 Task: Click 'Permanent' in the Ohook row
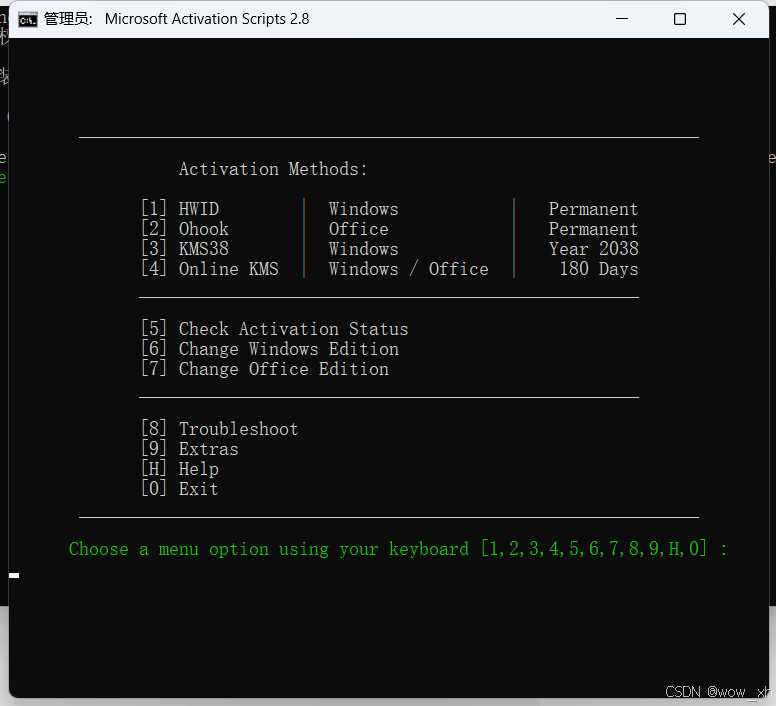pyautogui.click(x=593, y=229)
